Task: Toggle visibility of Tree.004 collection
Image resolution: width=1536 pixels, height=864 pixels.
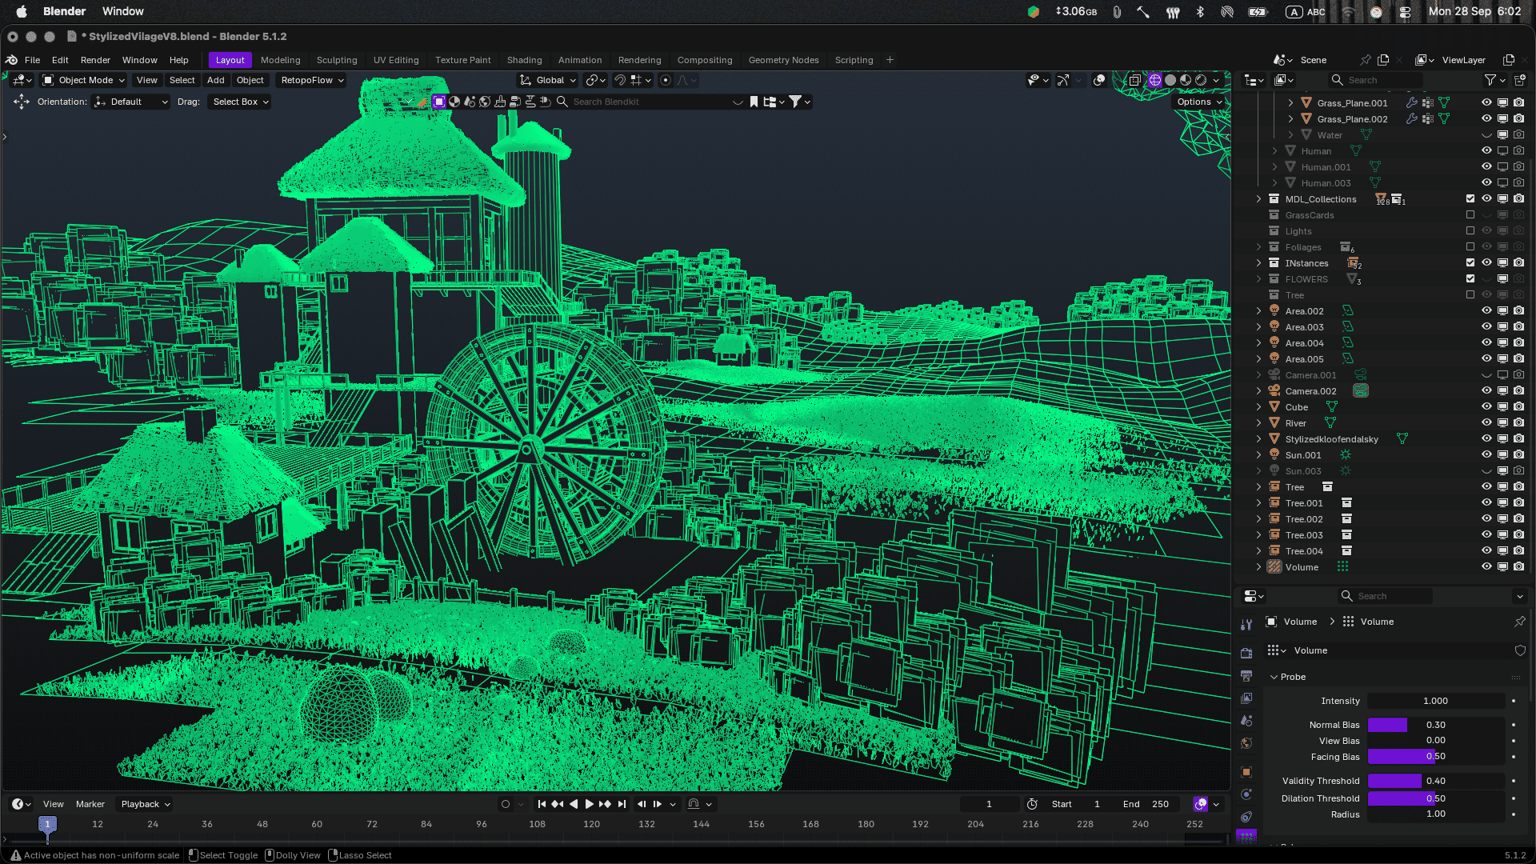Action: coord(1486,551)
